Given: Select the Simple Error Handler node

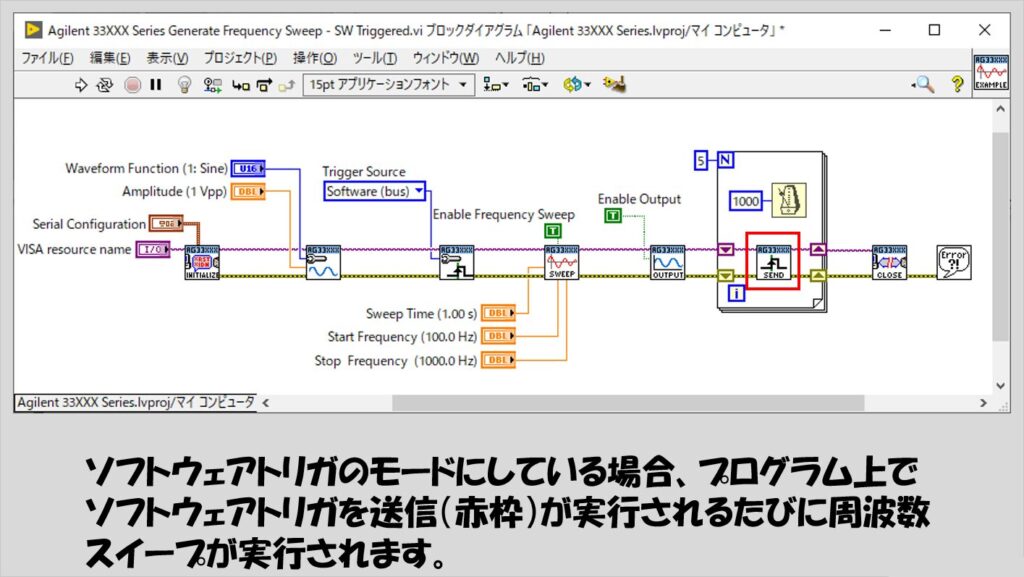Looking at the screenshot, I should 954,262.
